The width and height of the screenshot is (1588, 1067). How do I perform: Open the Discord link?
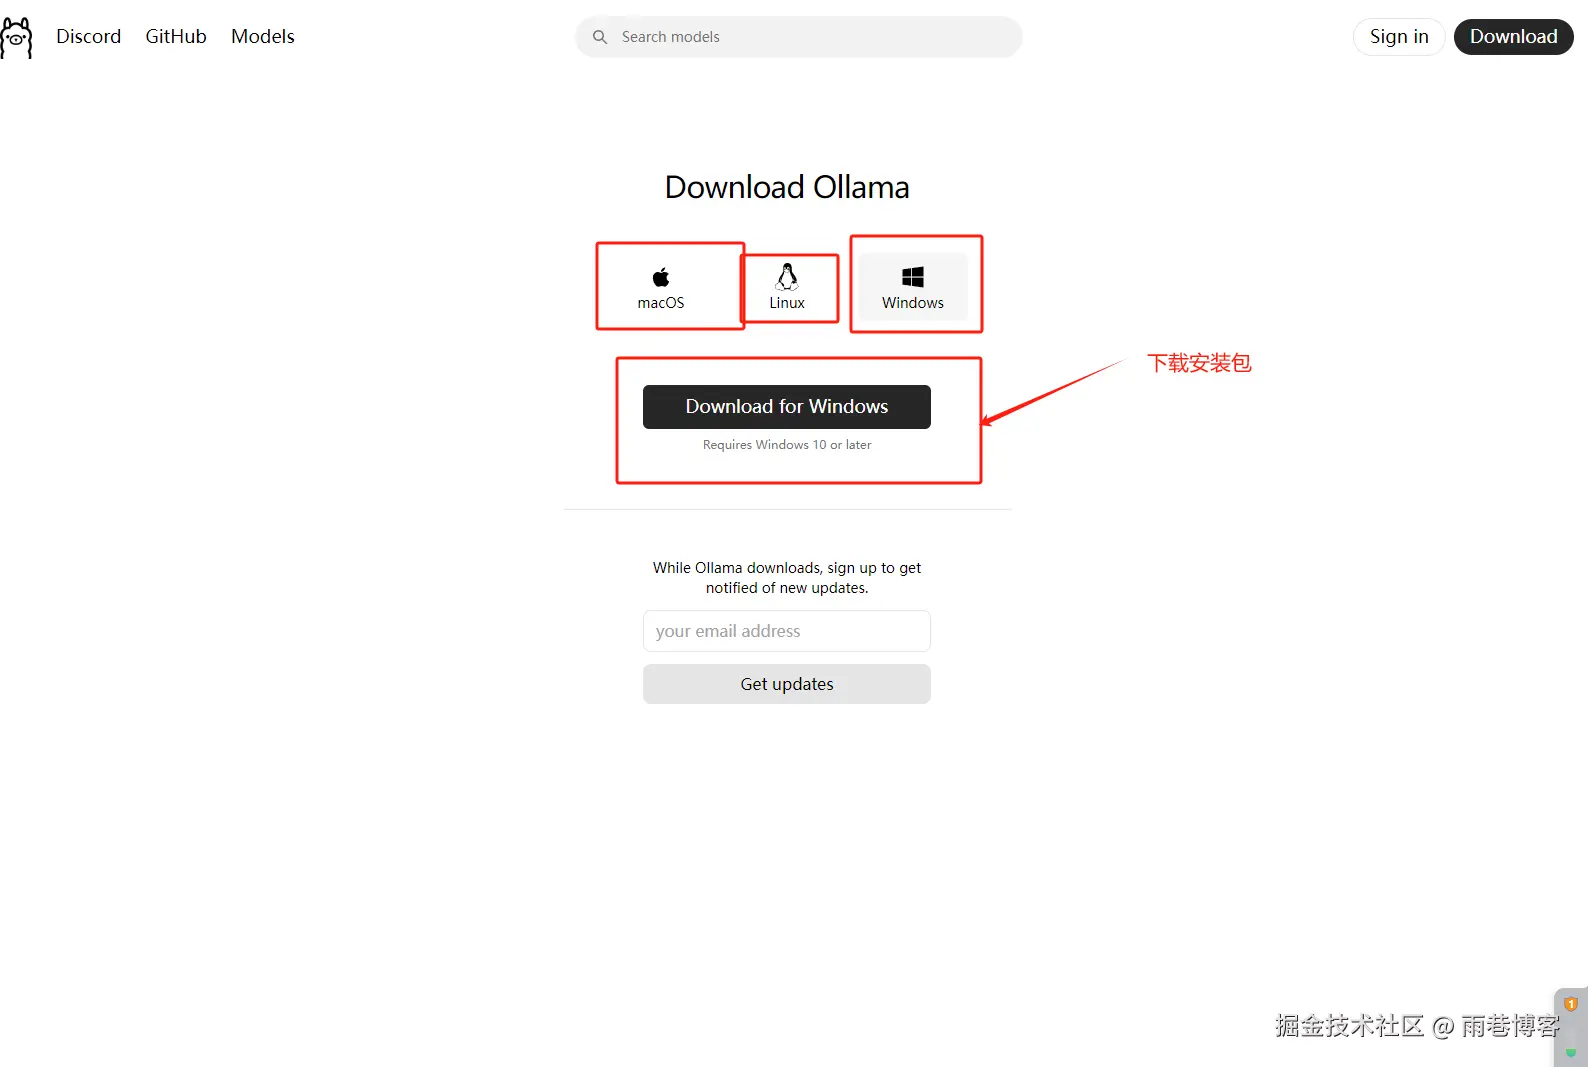click(x=88, y=36)
